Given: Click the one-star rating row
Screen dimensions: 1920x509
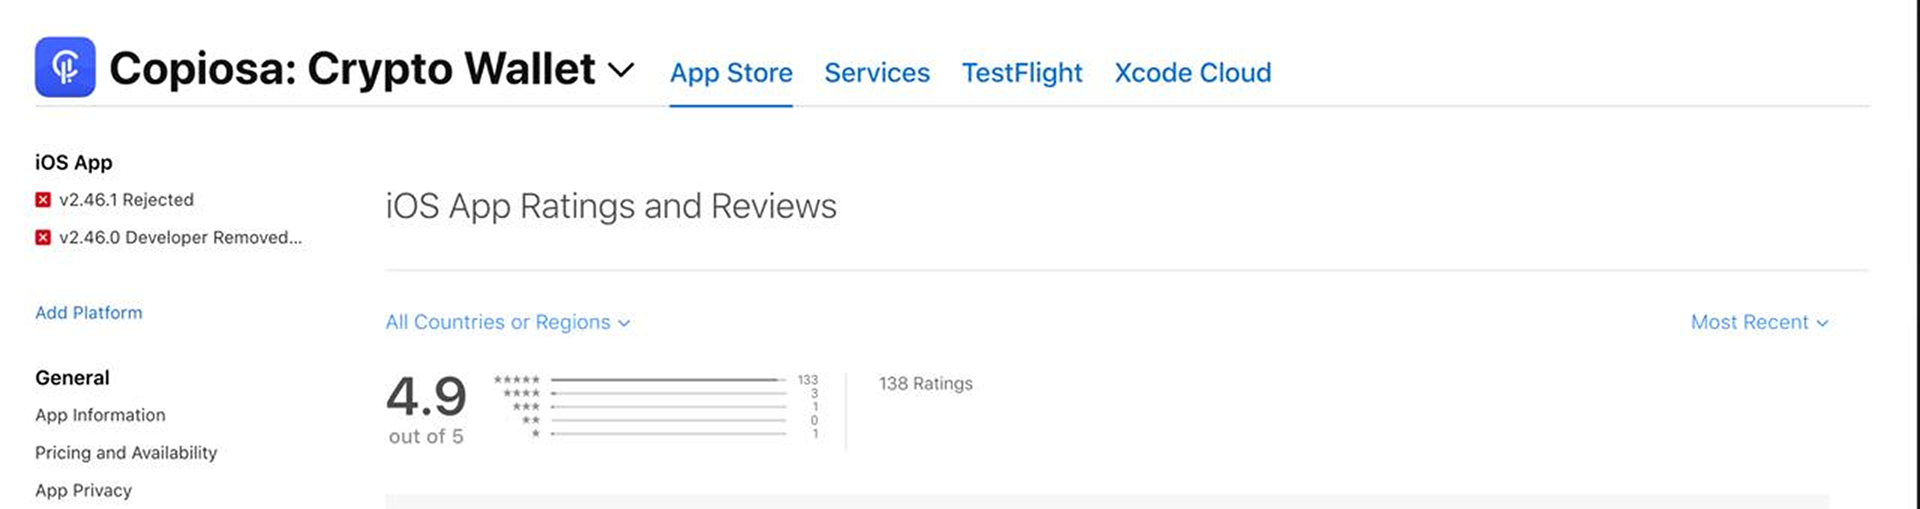Looking at the screenshot, I should point(668,434).
